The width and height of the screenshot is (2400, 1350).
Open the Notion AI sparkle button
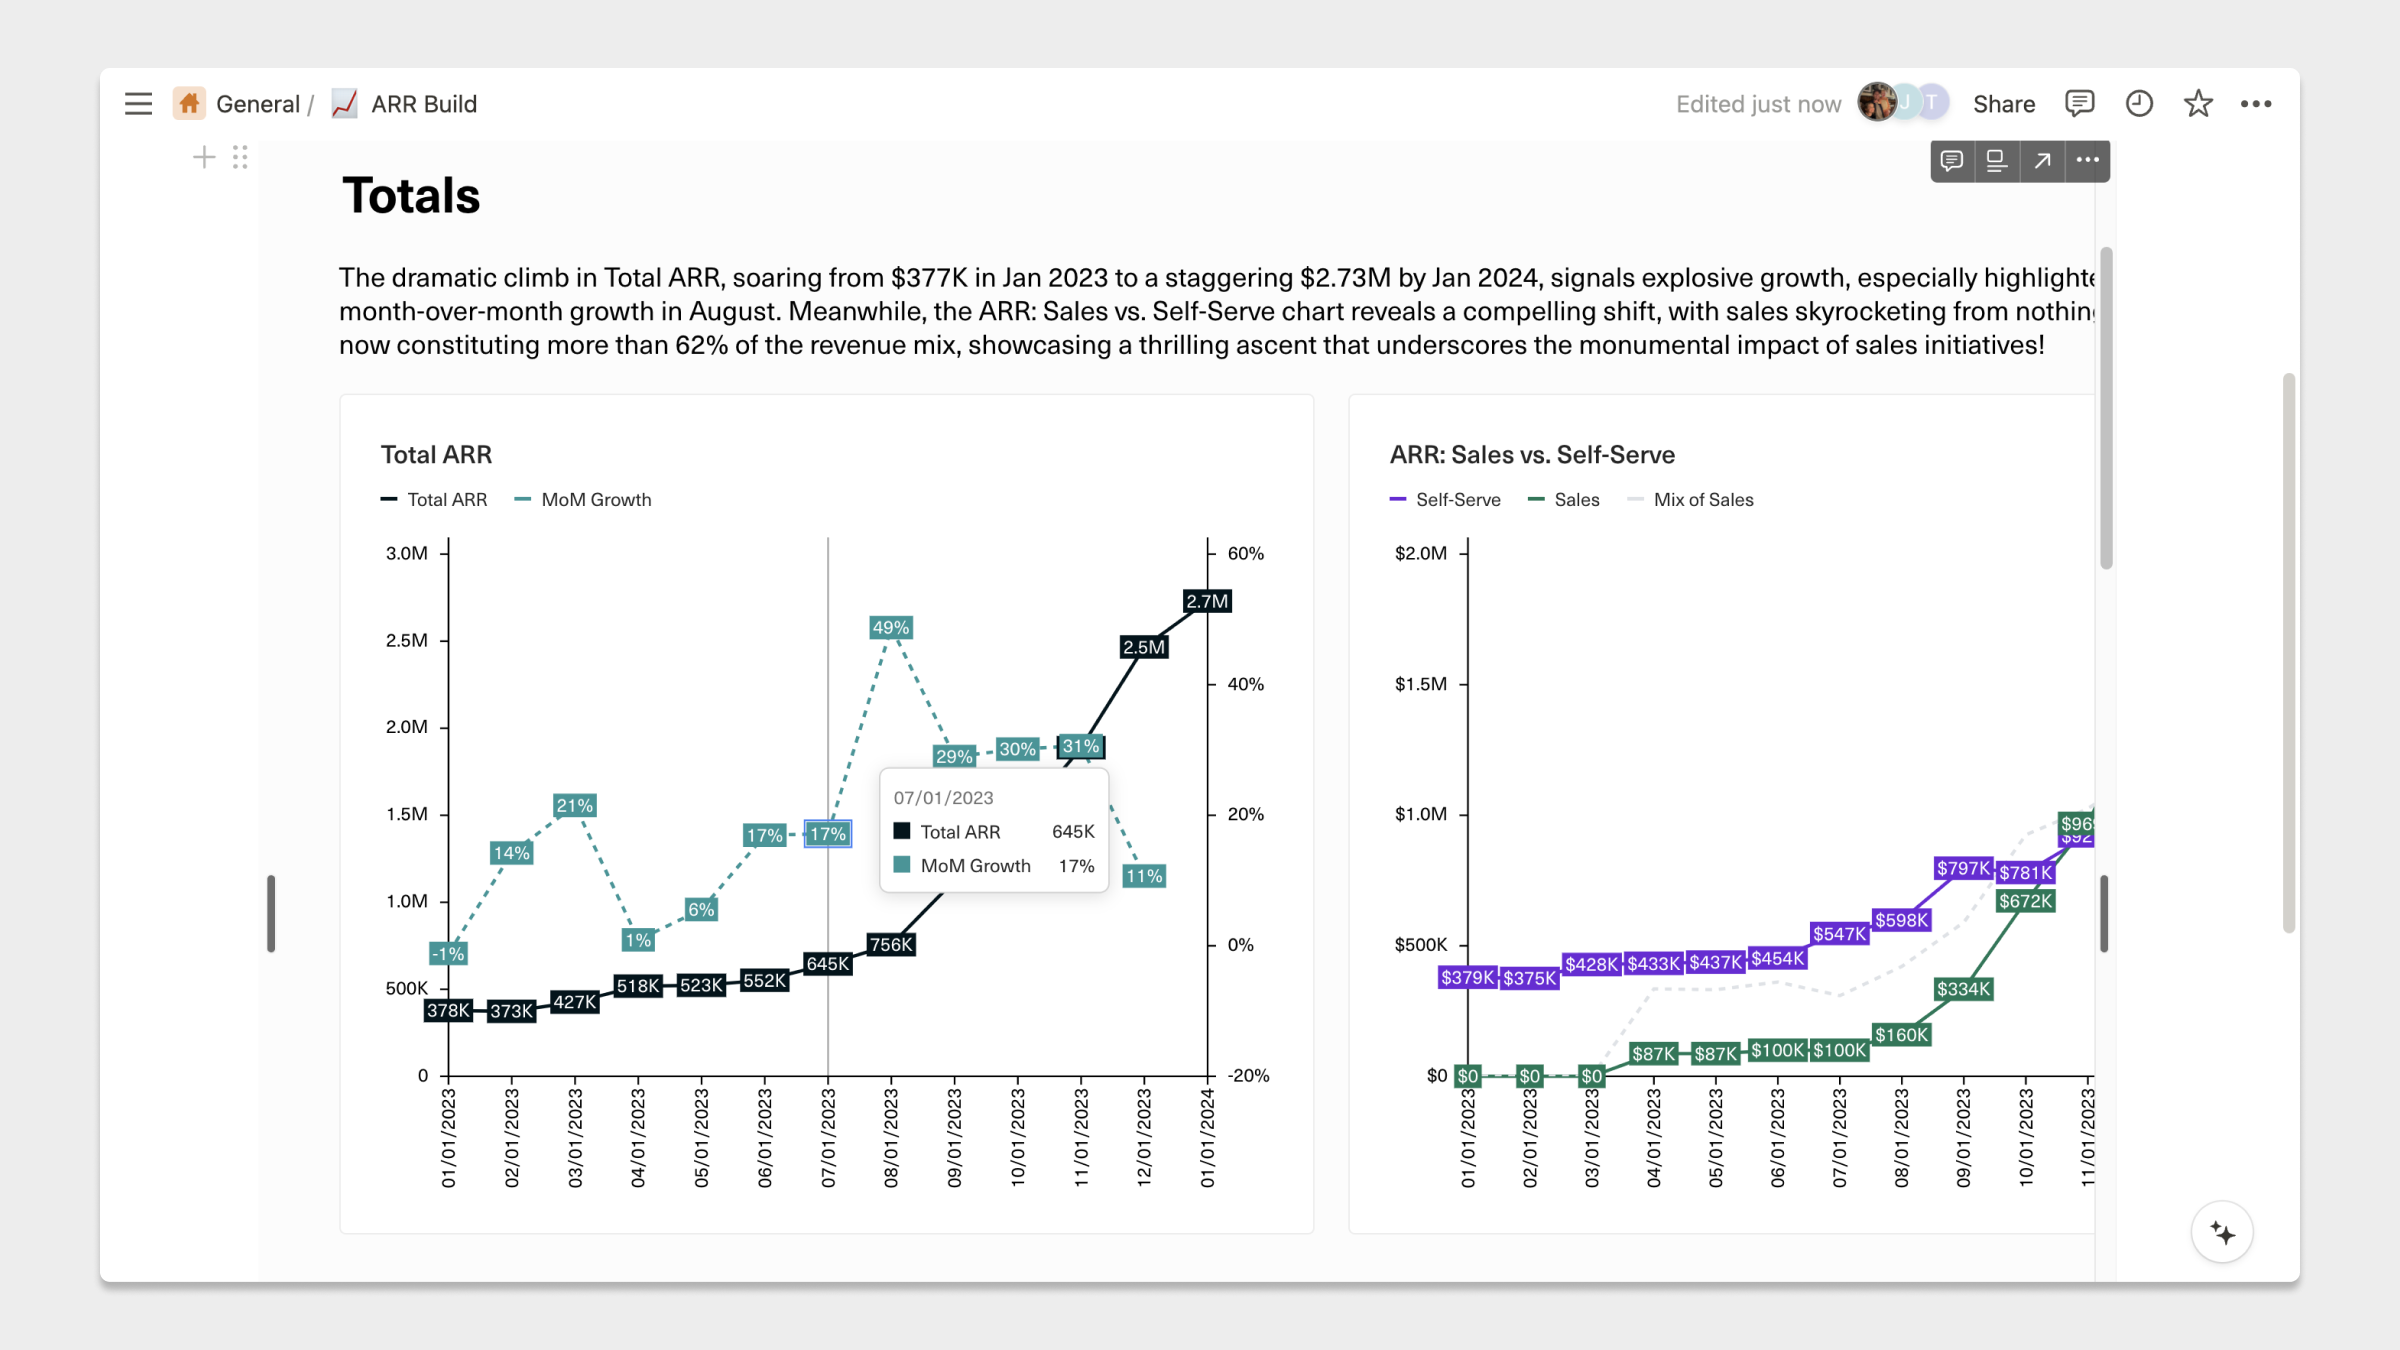coord(2222,1233)
